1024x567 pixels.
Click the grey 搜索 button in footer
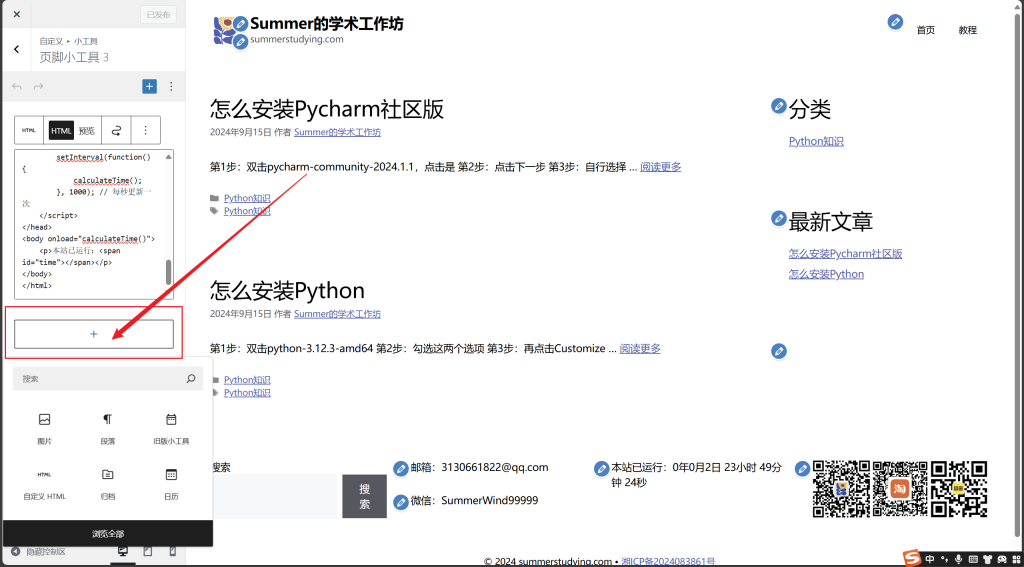(x=364, y=496)
